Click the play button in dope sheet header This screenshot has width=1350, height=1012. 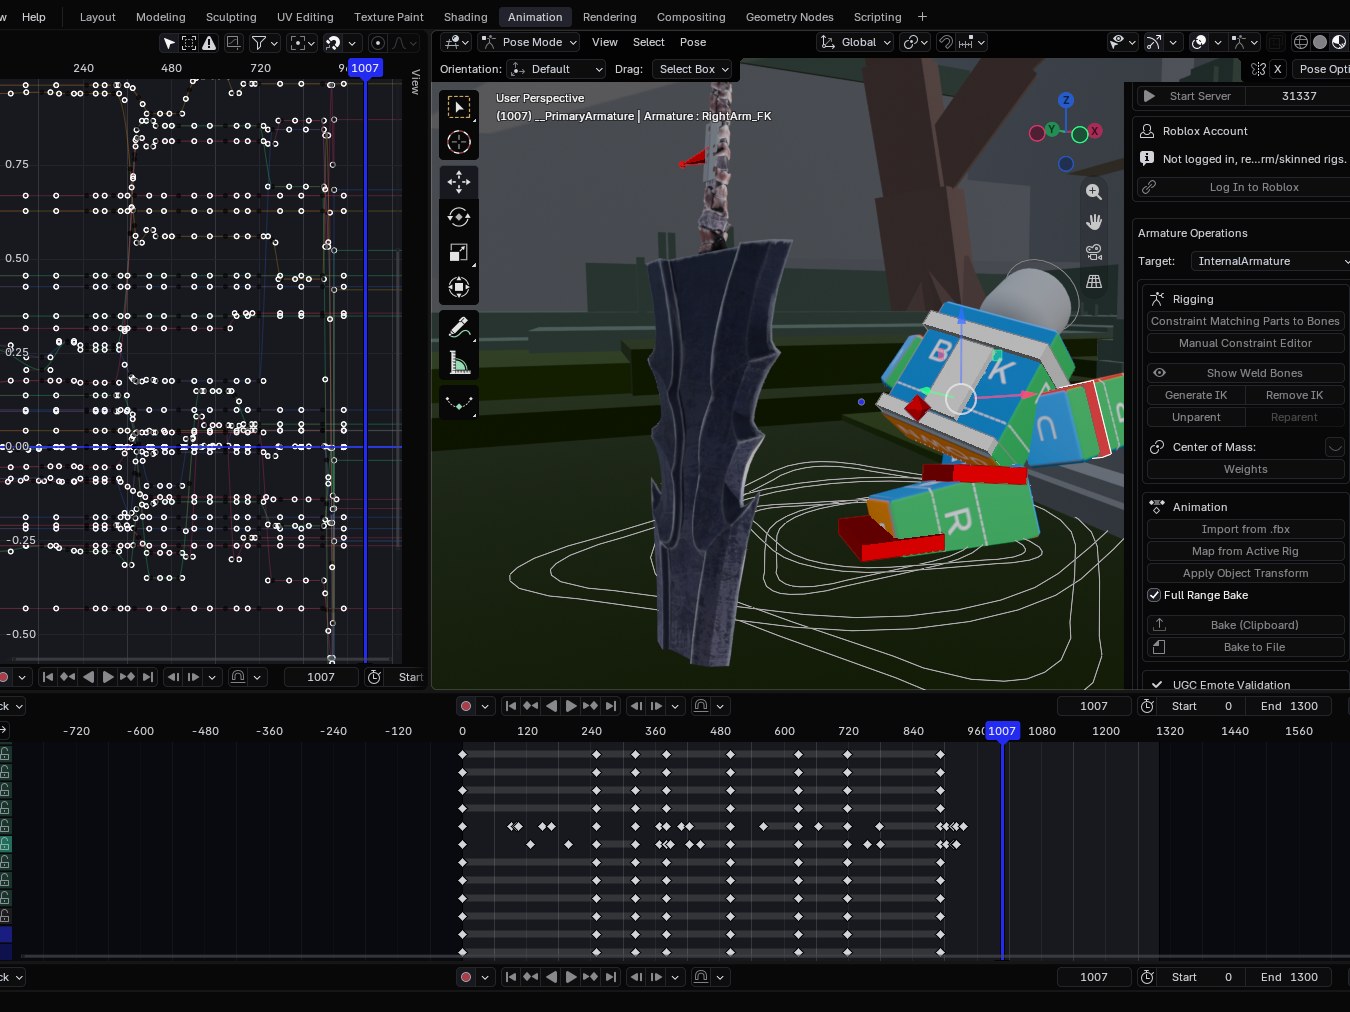click(x=570, y=706)
